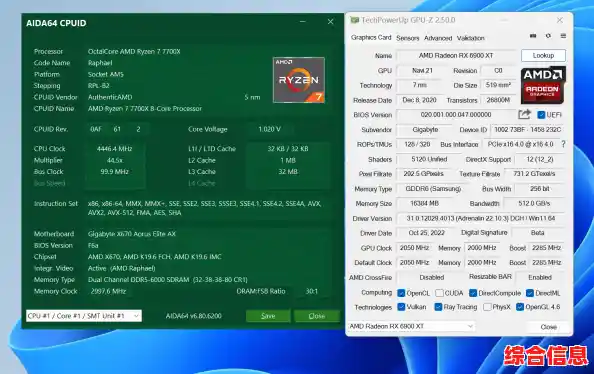This screenshot has height=374, width=594.
Task: Click the GPU-Z refresh icon
Action: click(548, 36)
